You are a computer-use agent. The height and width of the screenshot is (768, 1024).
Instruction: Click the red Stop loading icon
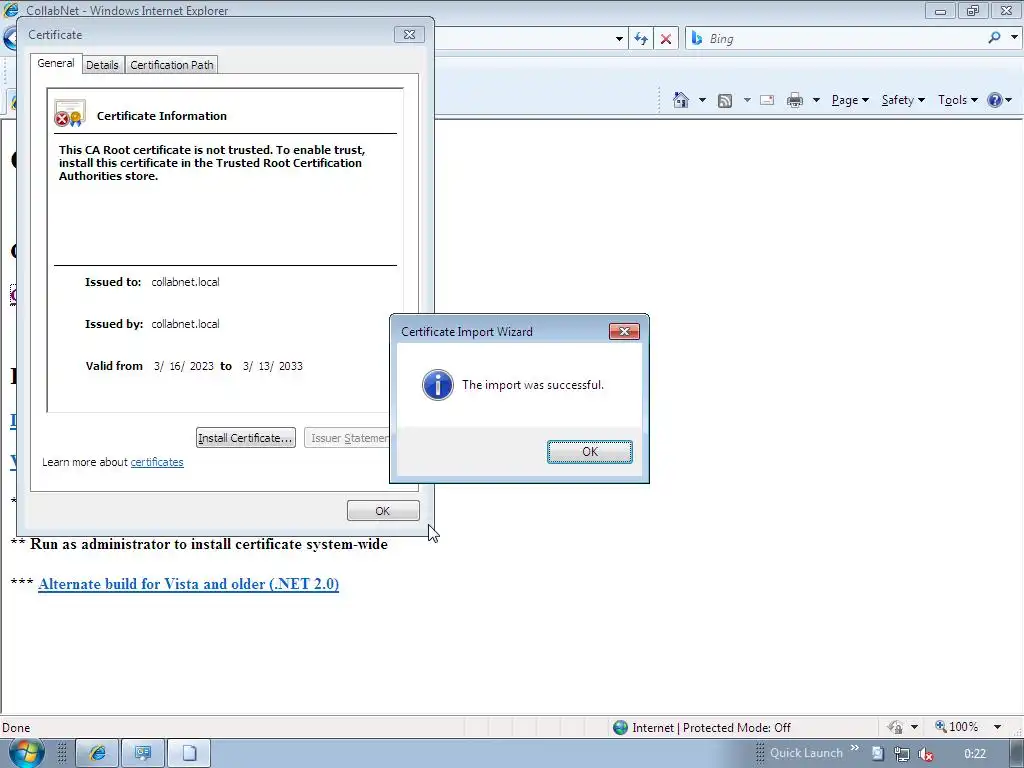665,39
